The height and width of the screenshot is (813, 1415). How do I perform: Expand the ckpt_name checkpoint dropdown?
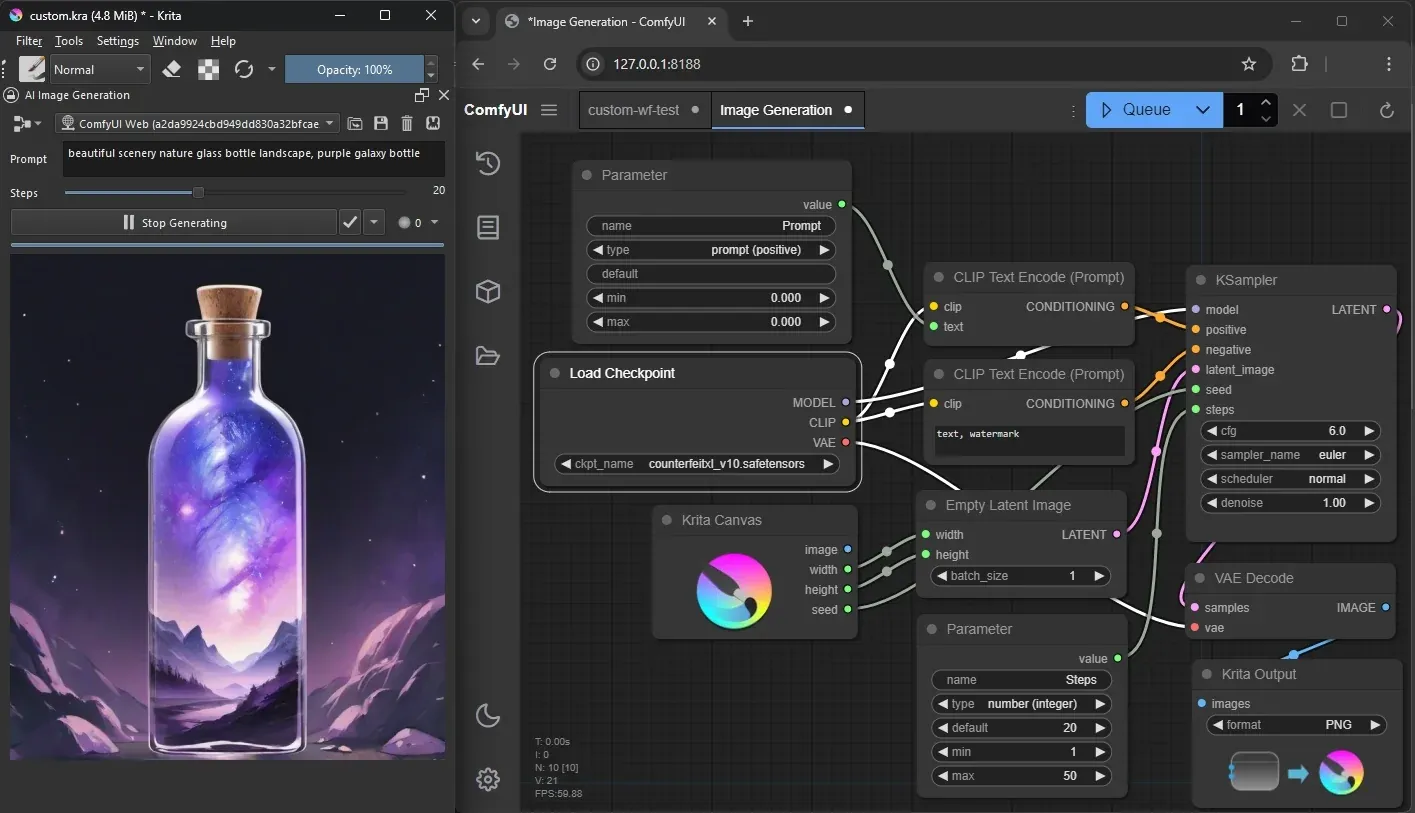(x=827, y=463)
